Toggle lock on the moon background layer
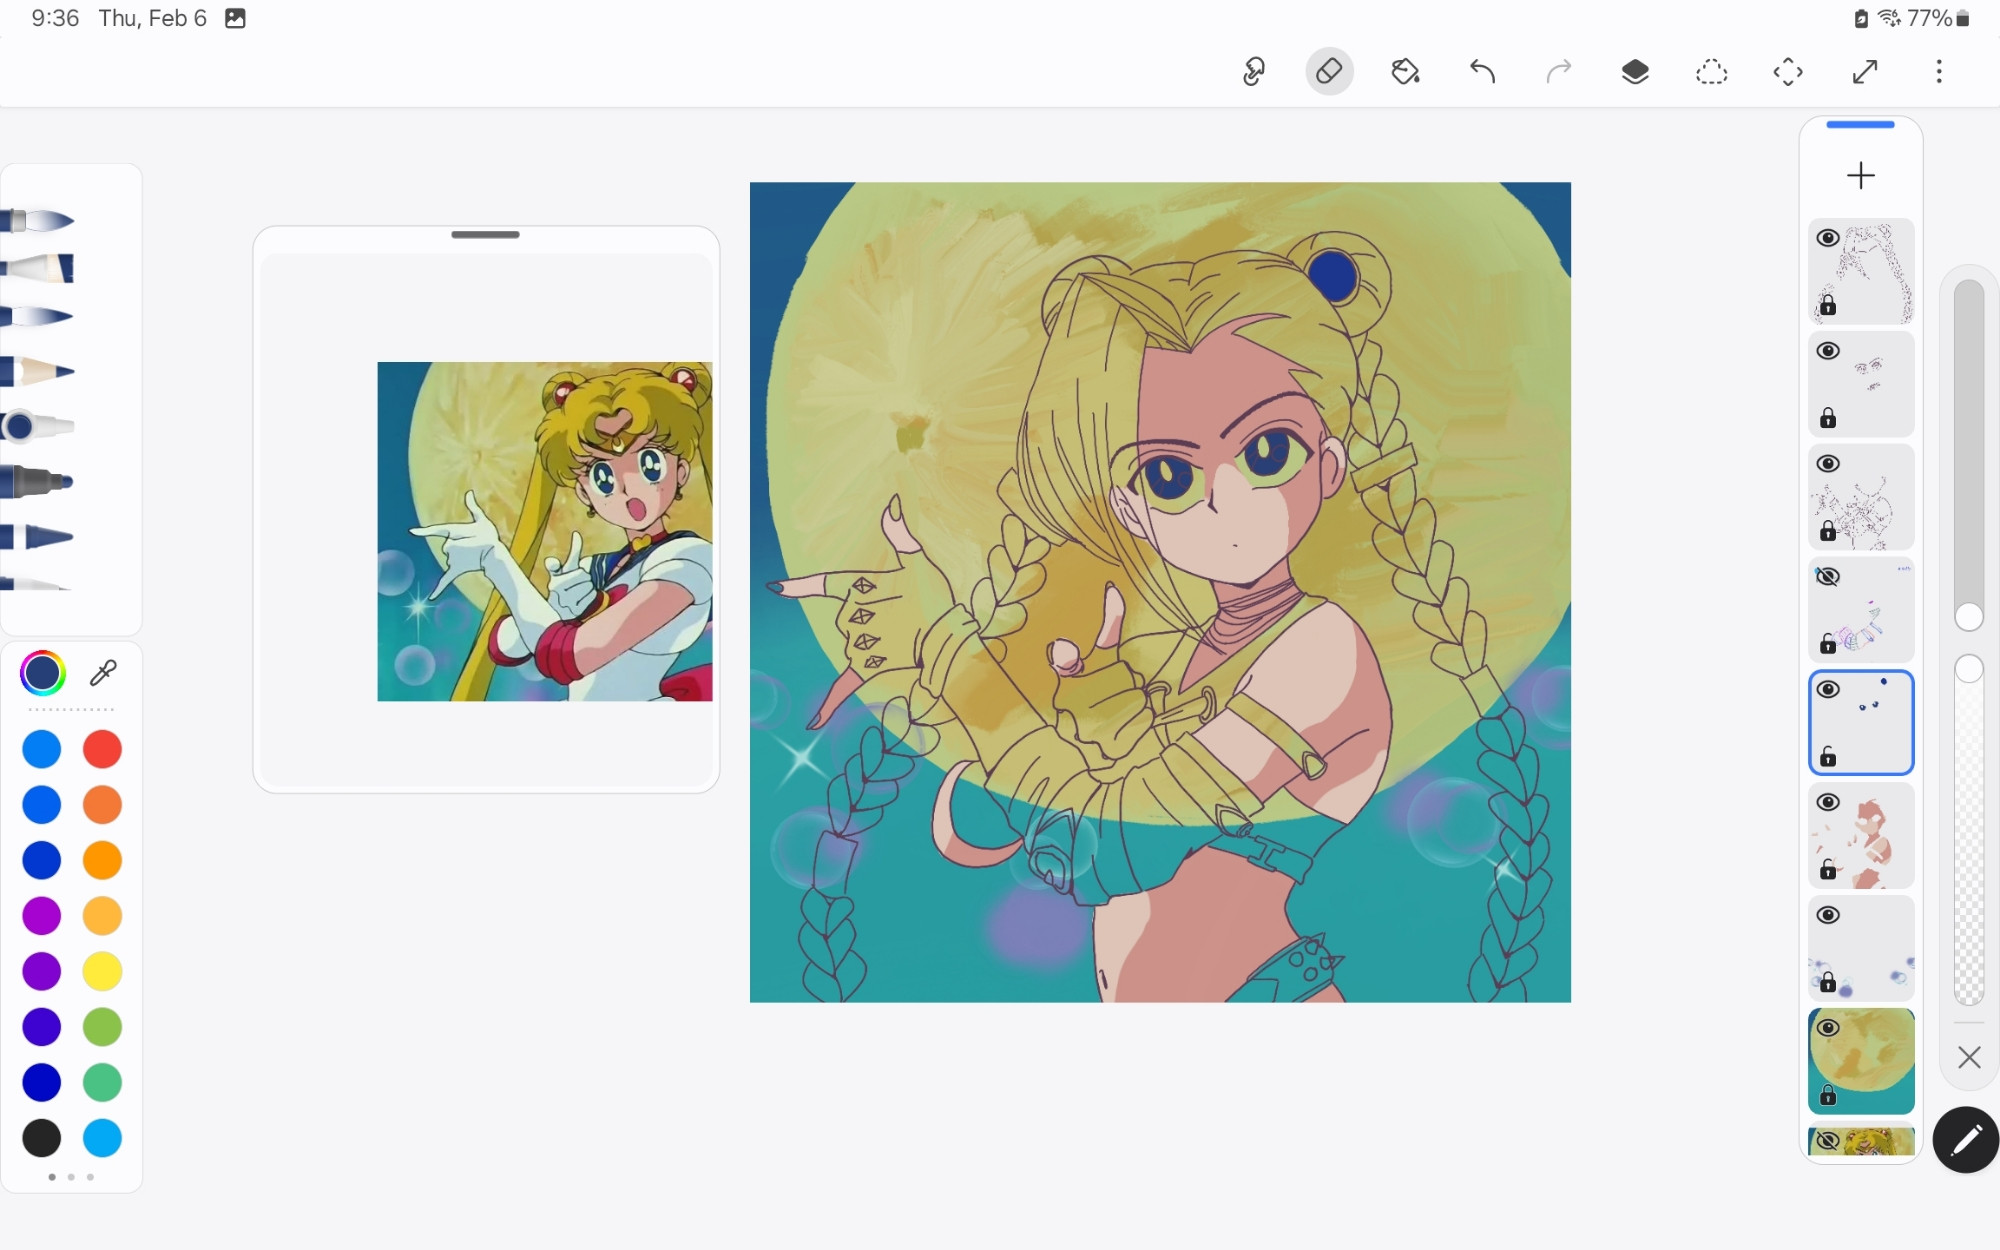 tap(1828, 1096)
